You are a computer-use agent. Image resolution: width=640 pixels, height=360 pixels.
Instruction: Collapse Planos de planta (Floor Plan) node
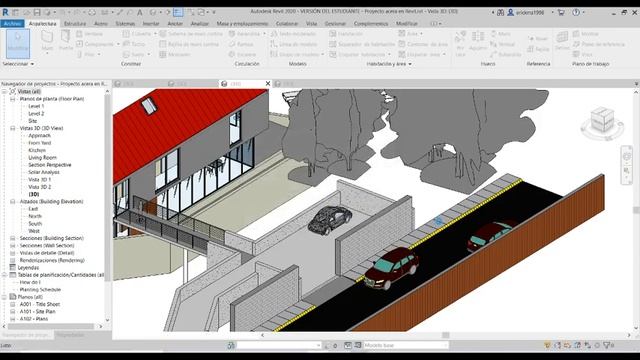(13, 99)
